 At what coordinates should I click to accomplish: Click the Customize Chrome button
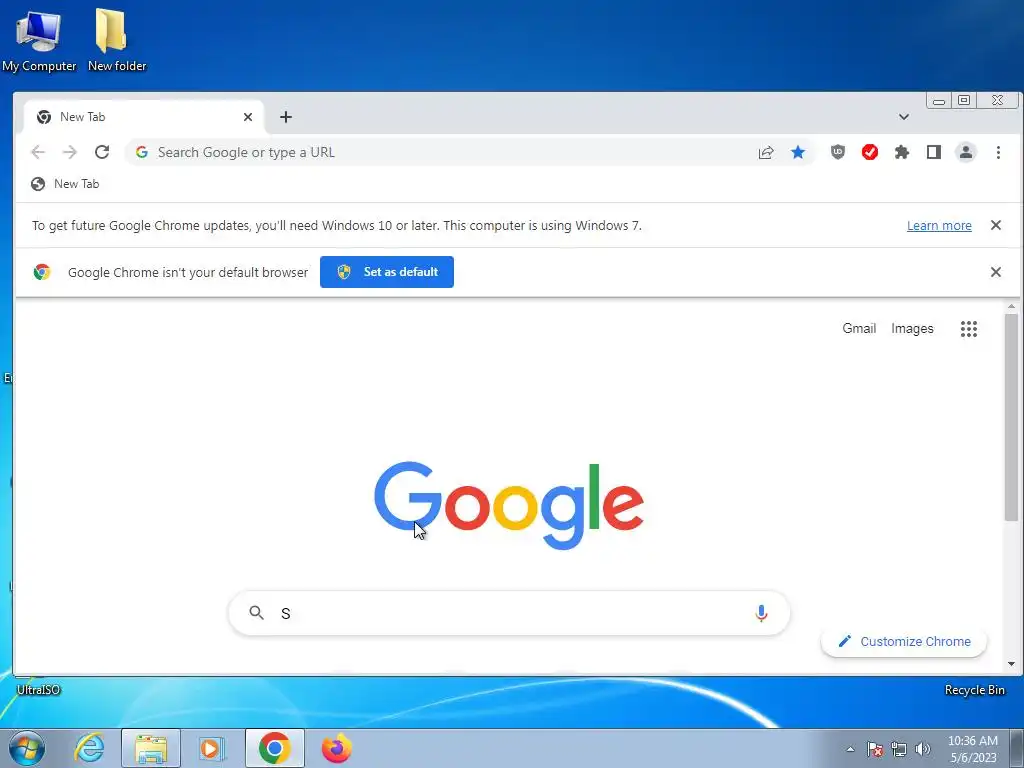click(x=904, y=641)
